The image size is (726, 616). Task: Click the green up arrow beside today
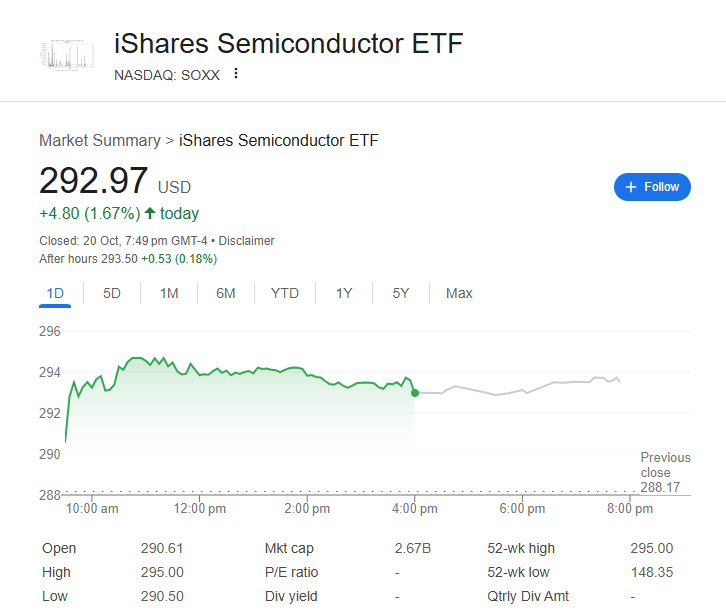coord(150,213)
